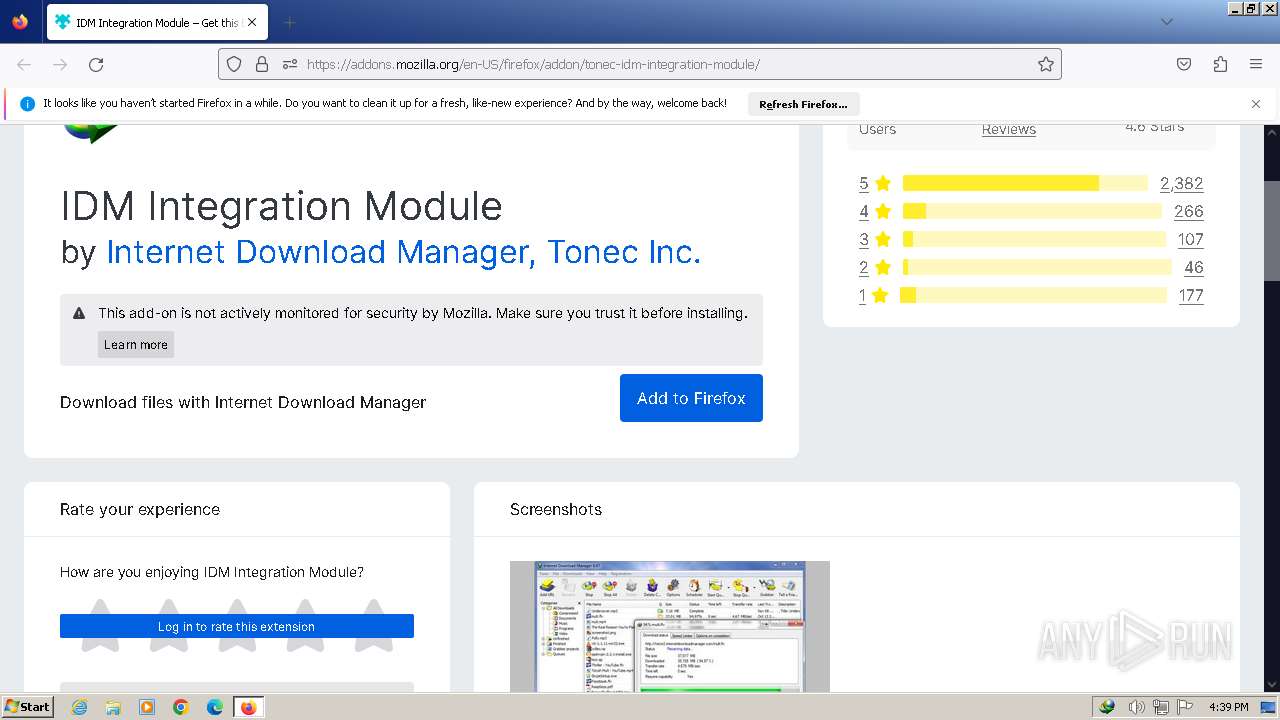This screenshot has height=720, width=1280.
Task: Click the 266 four-star review count
Action: click(x=1189, y=211)
